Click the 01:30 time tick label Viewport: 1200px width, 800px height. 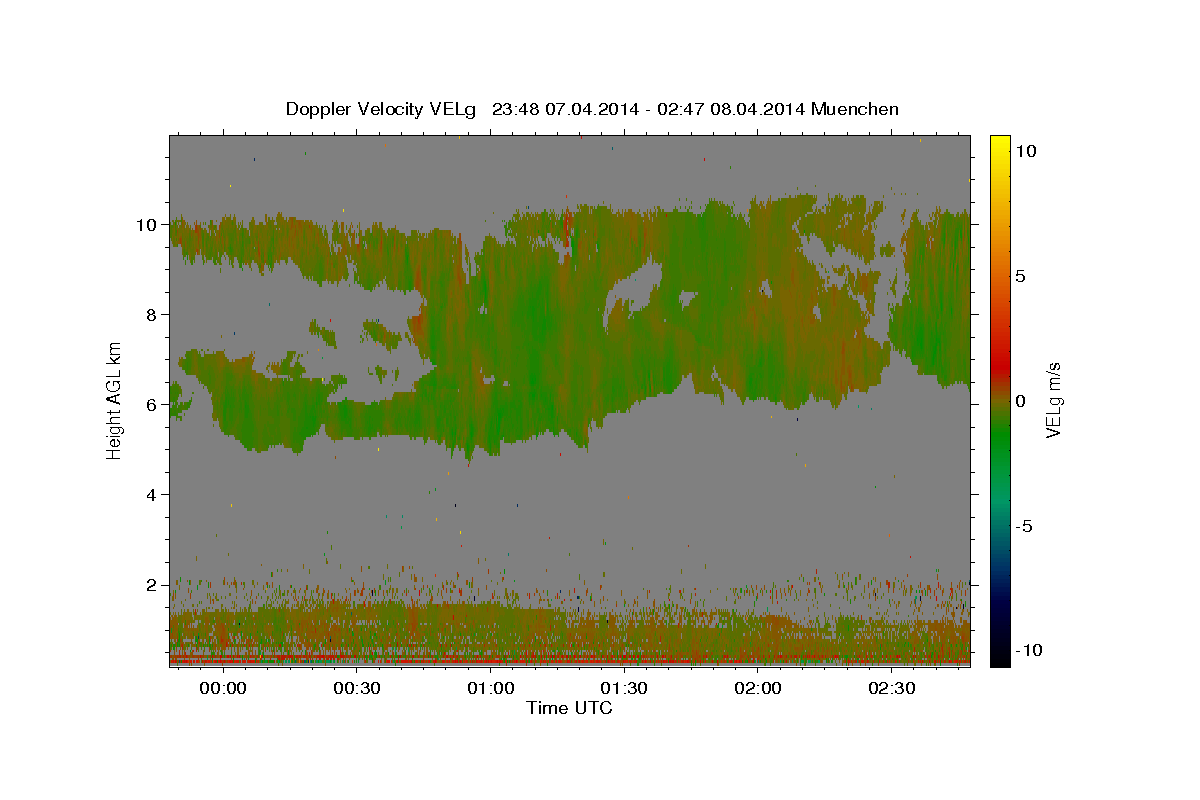624,689
